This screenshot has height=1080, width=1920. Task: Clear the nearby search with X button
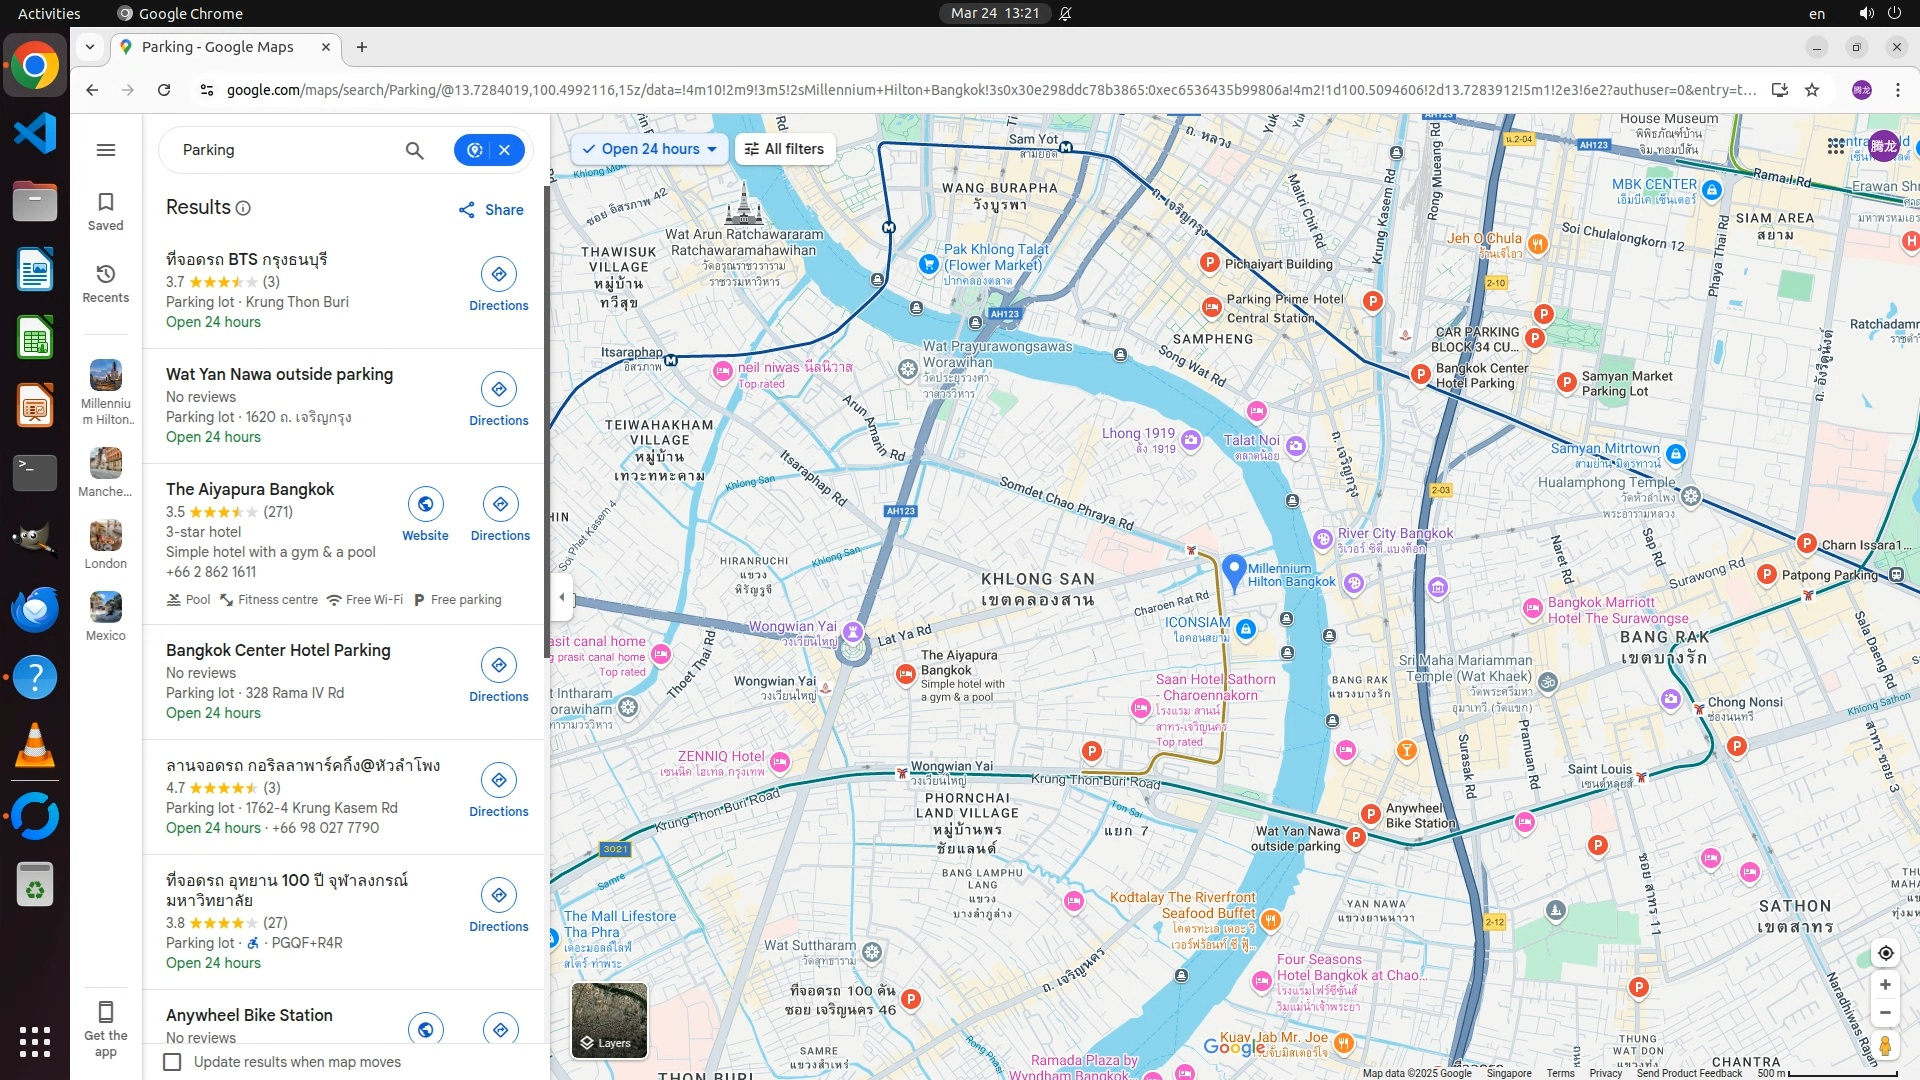click(x=505, y=150)
